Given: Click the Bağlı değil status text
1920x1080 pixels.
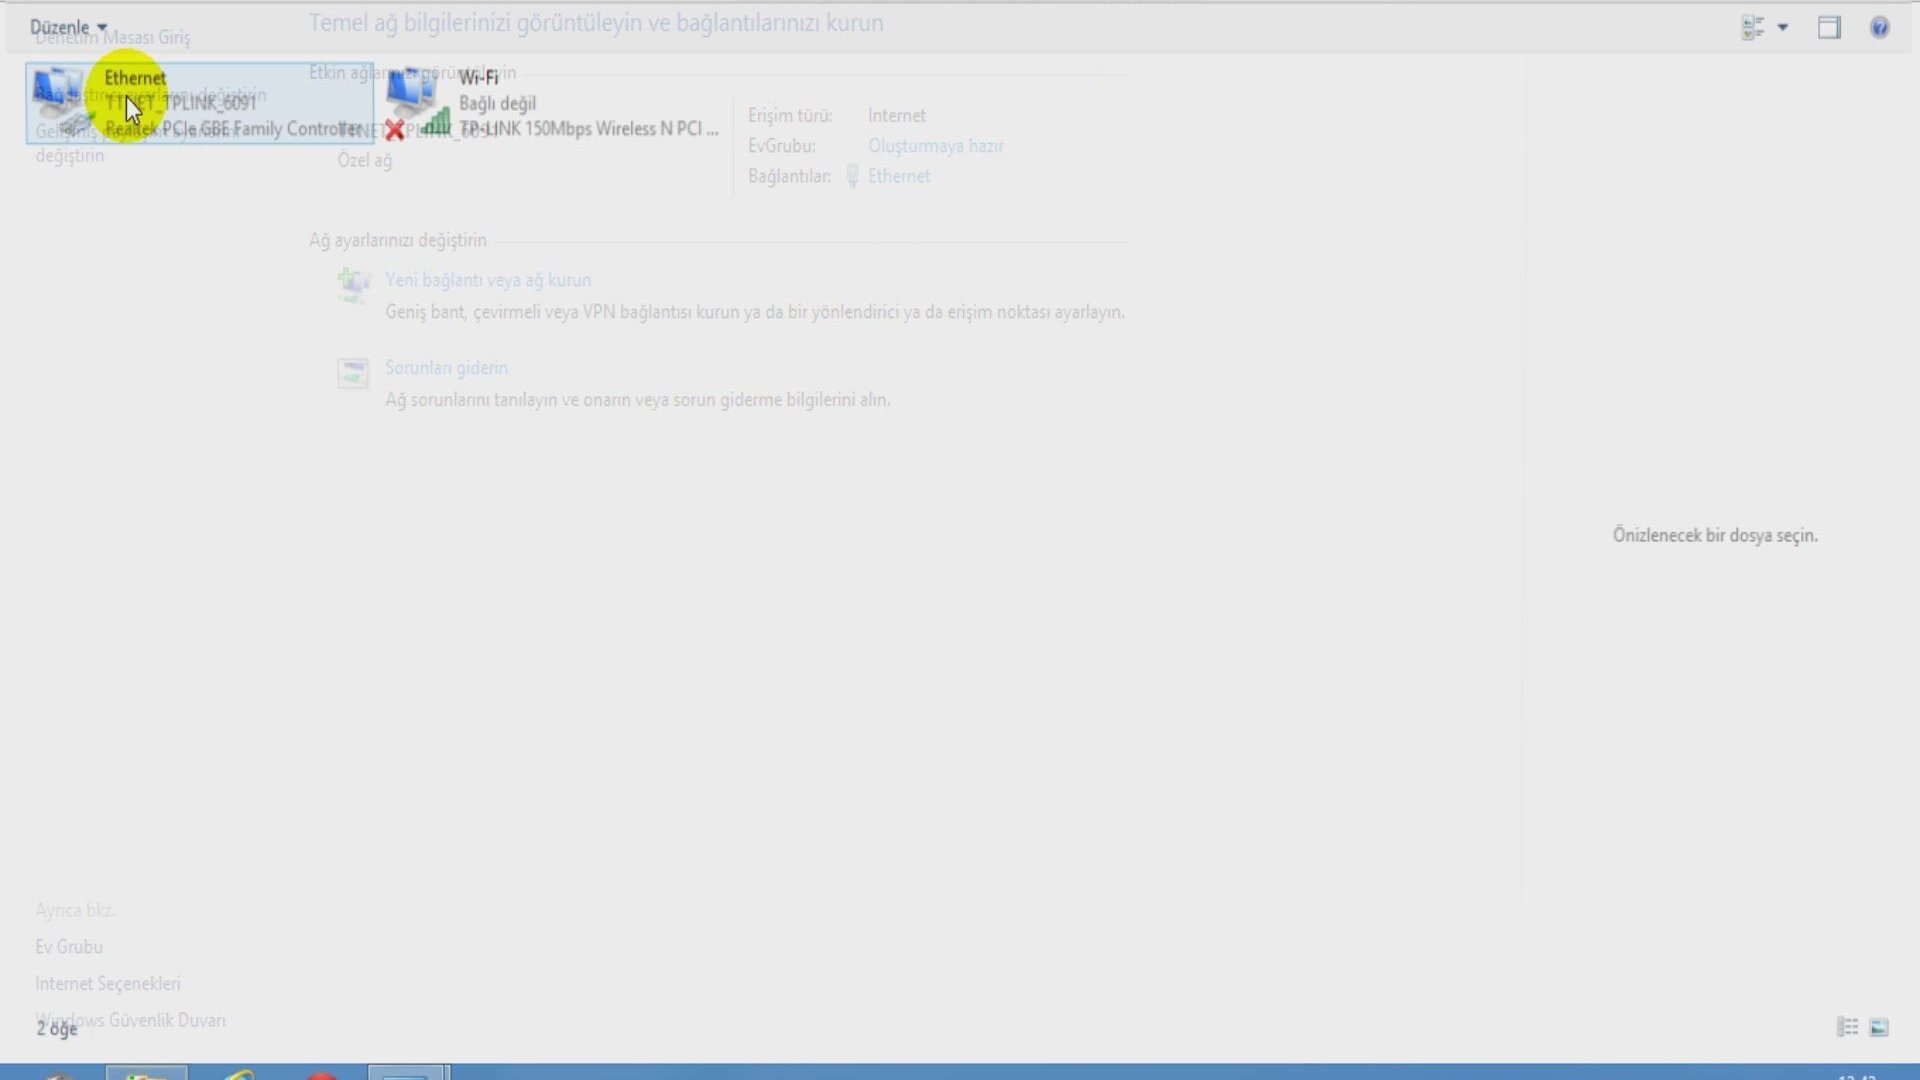Looking at the screenshot, I should (x=497, y=104).
